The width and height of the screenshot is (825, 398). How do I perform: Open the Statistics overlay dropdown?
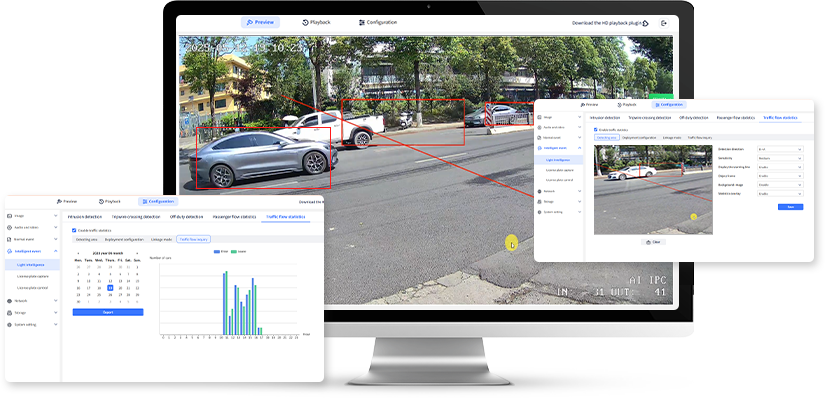pyautogui.click(x=780, y=194)
